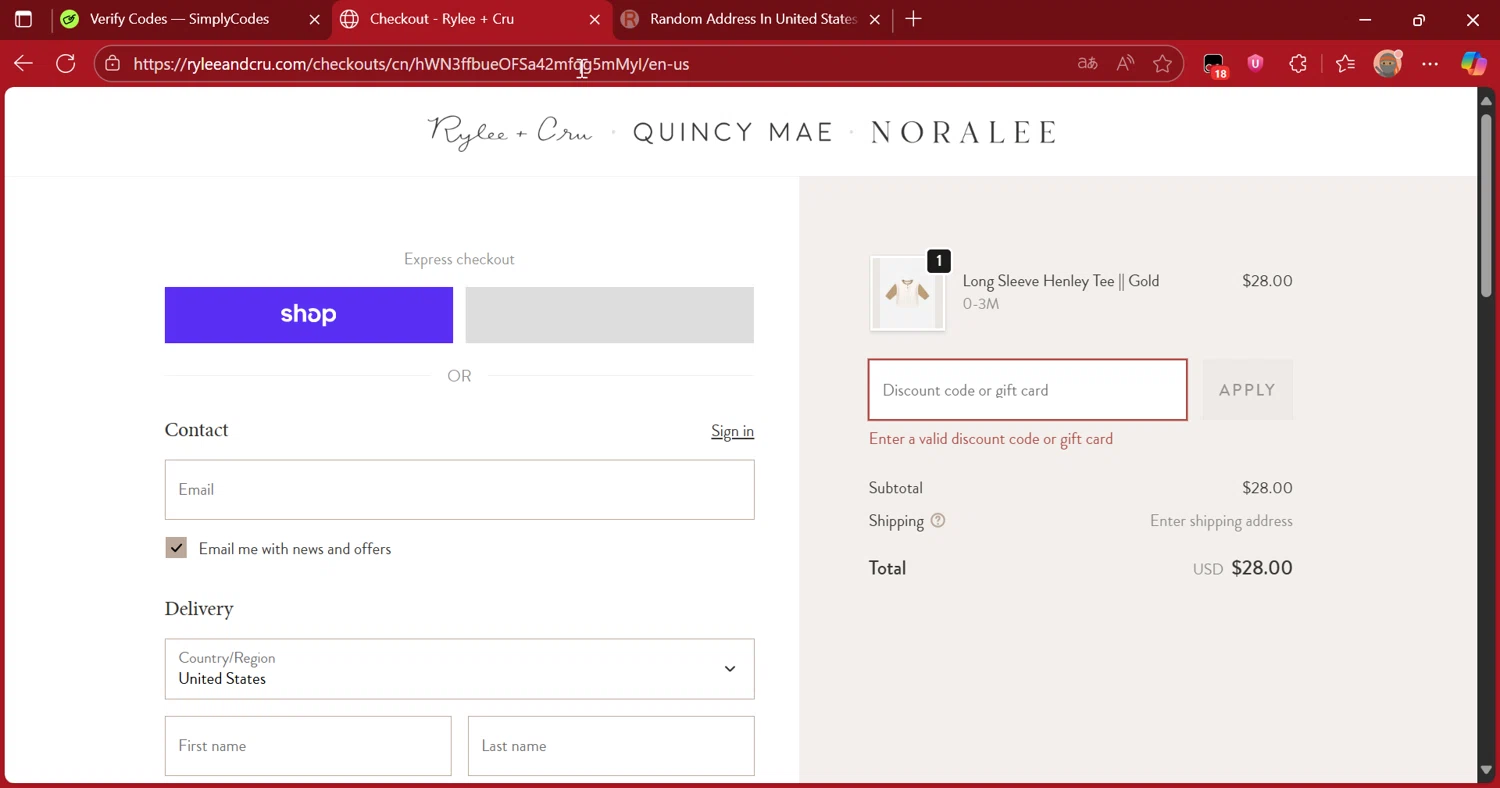This screenshot has height=788, width=1500.
Task: View site information lock icon
Action: click(x=113, y=64)
